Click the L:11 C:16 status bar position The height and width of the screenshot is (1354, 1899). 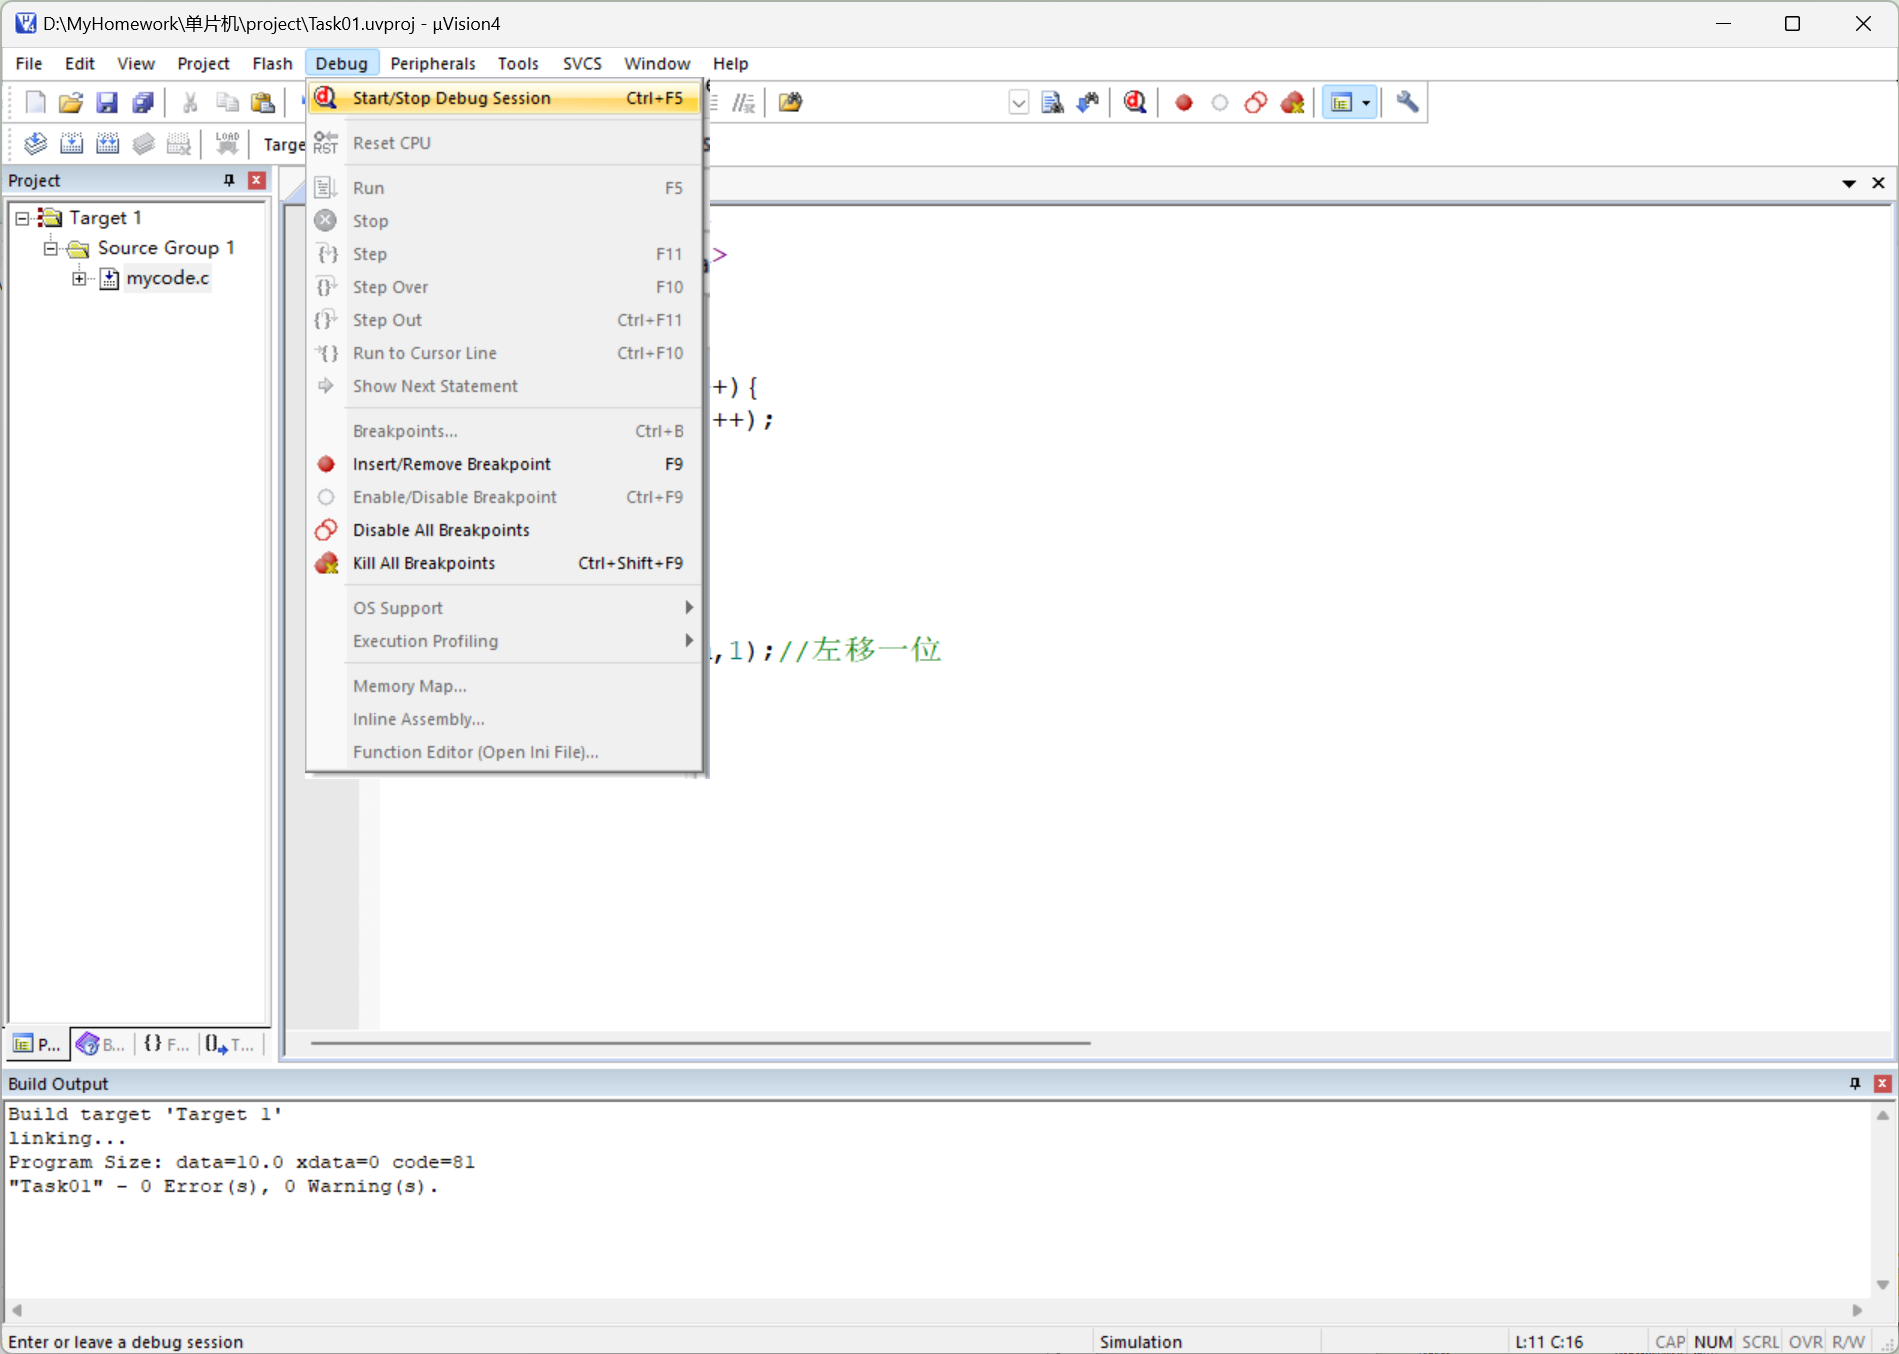coord(1549,1342)
